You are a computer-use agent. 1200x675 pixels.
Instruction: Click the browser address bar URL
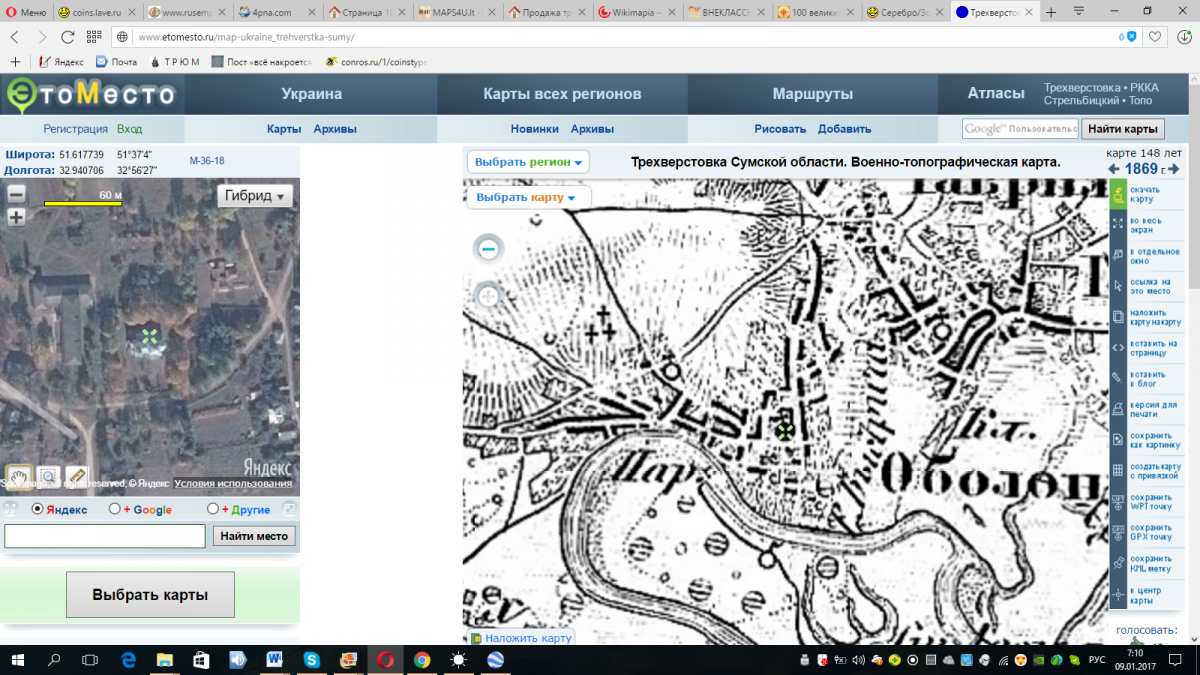click(x=246, y=37)
